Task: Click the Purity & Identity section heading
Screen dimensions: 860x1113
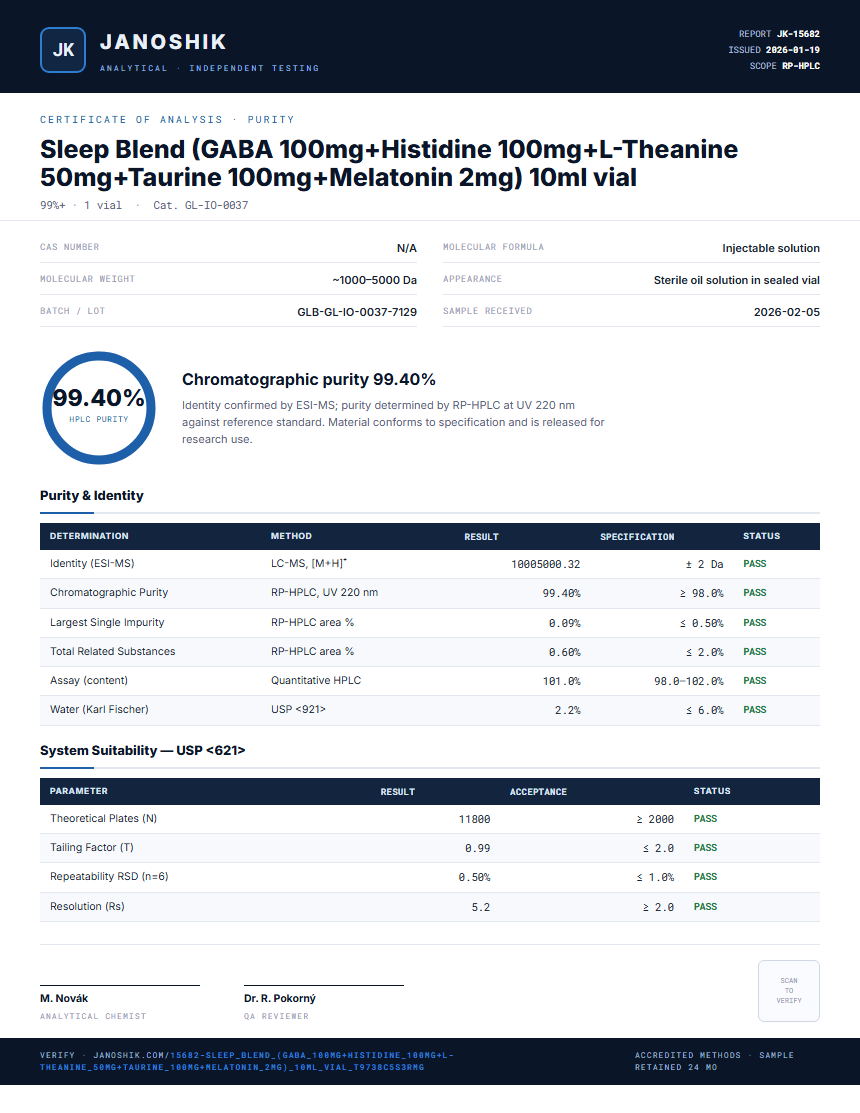Action: pos(92,495)
